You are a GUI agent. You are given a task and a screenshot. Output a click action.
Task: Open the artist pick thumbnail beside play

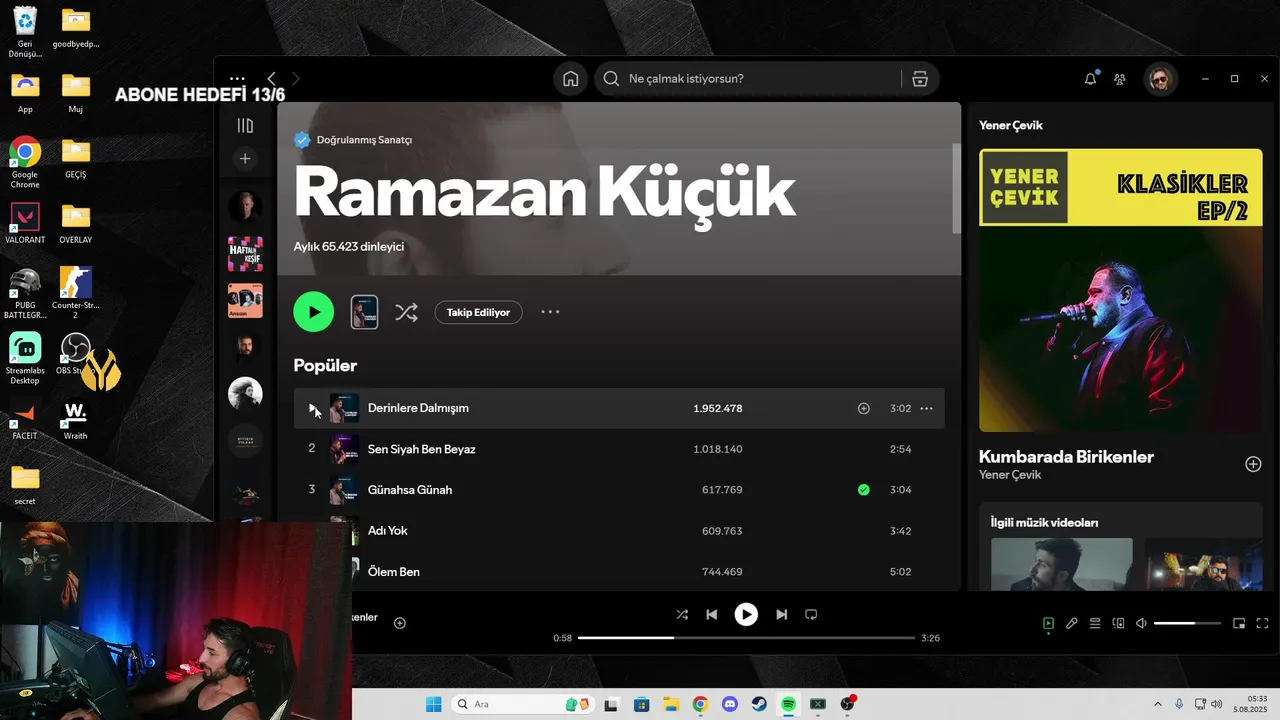coord(364,312)
